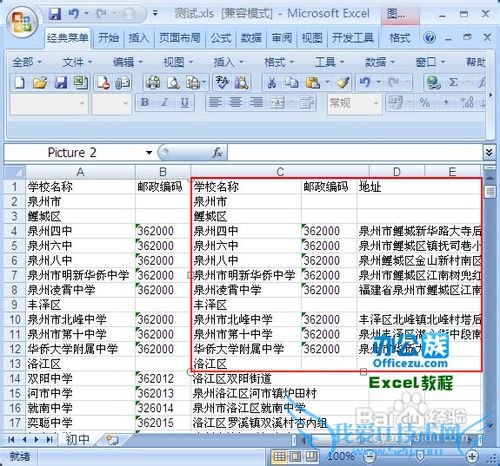Open the 编辑 classic menu
The image size is (500, 466).
coord(127,62)
